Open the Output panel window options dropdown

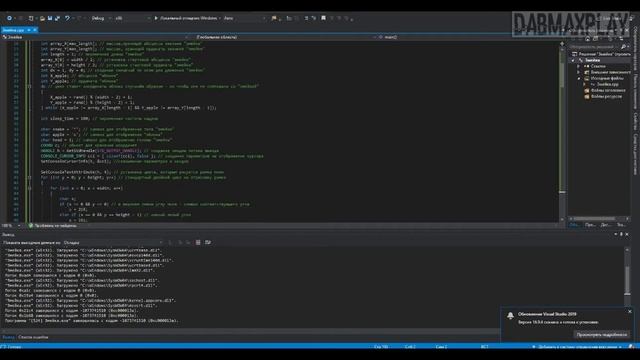click(x=616, y=234)
